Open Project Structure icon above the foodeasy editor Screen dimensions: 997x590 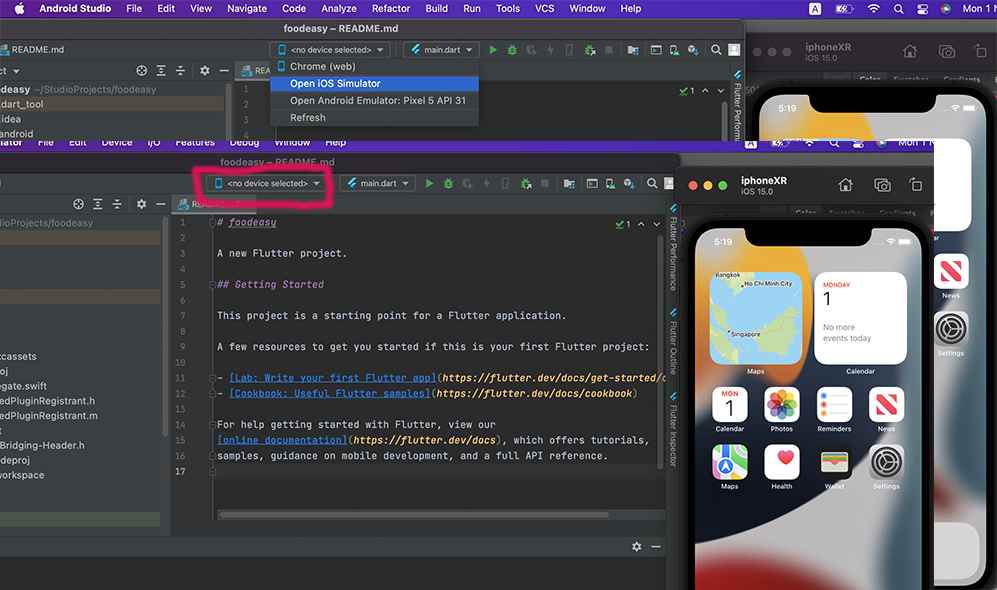click(569, 183)
